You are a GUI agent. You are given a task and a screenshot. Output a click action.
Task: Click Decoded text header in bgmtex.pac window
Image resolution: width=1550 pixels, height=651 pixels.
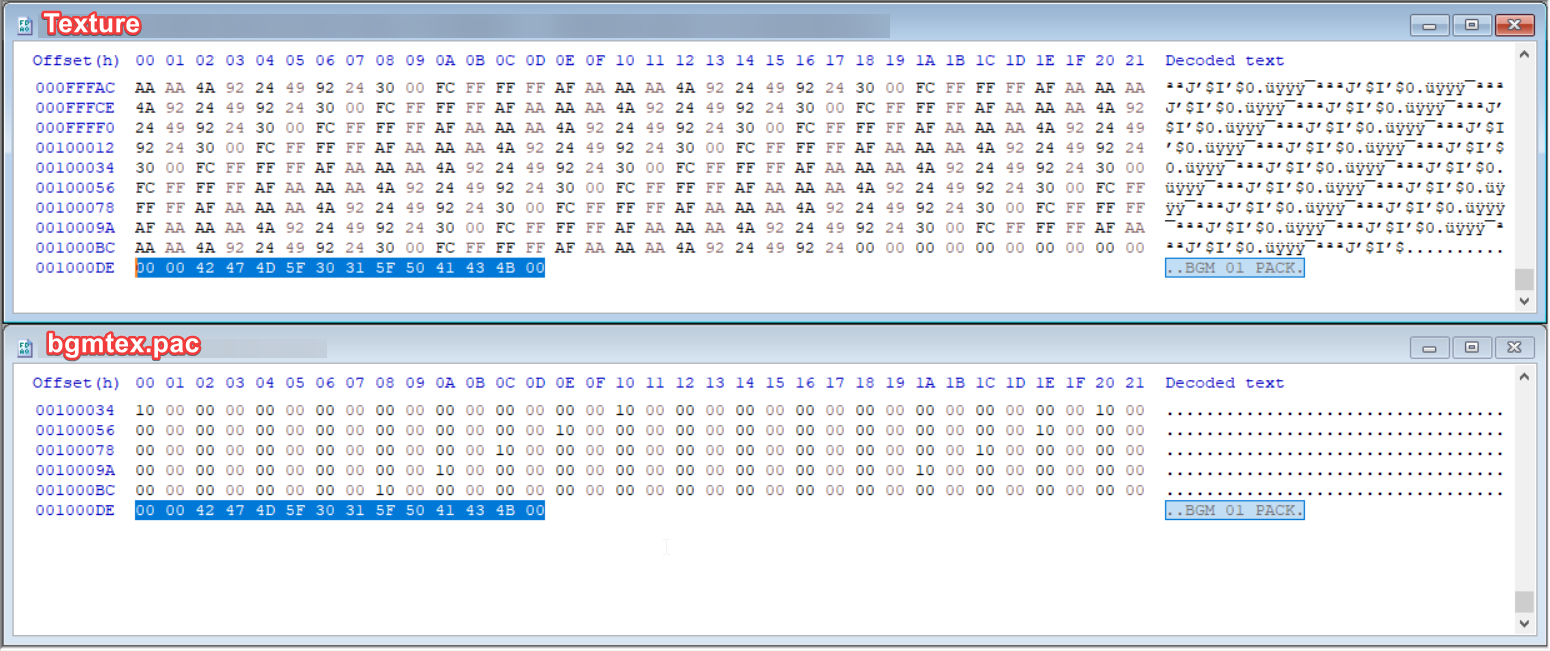point(1225,383)
